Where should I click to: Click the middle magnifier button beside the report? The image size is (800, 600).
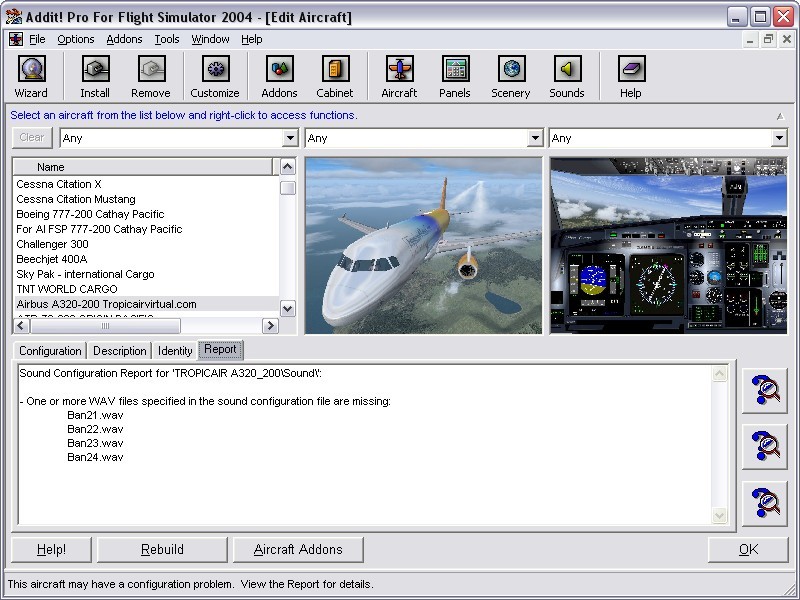click(765, 447)
